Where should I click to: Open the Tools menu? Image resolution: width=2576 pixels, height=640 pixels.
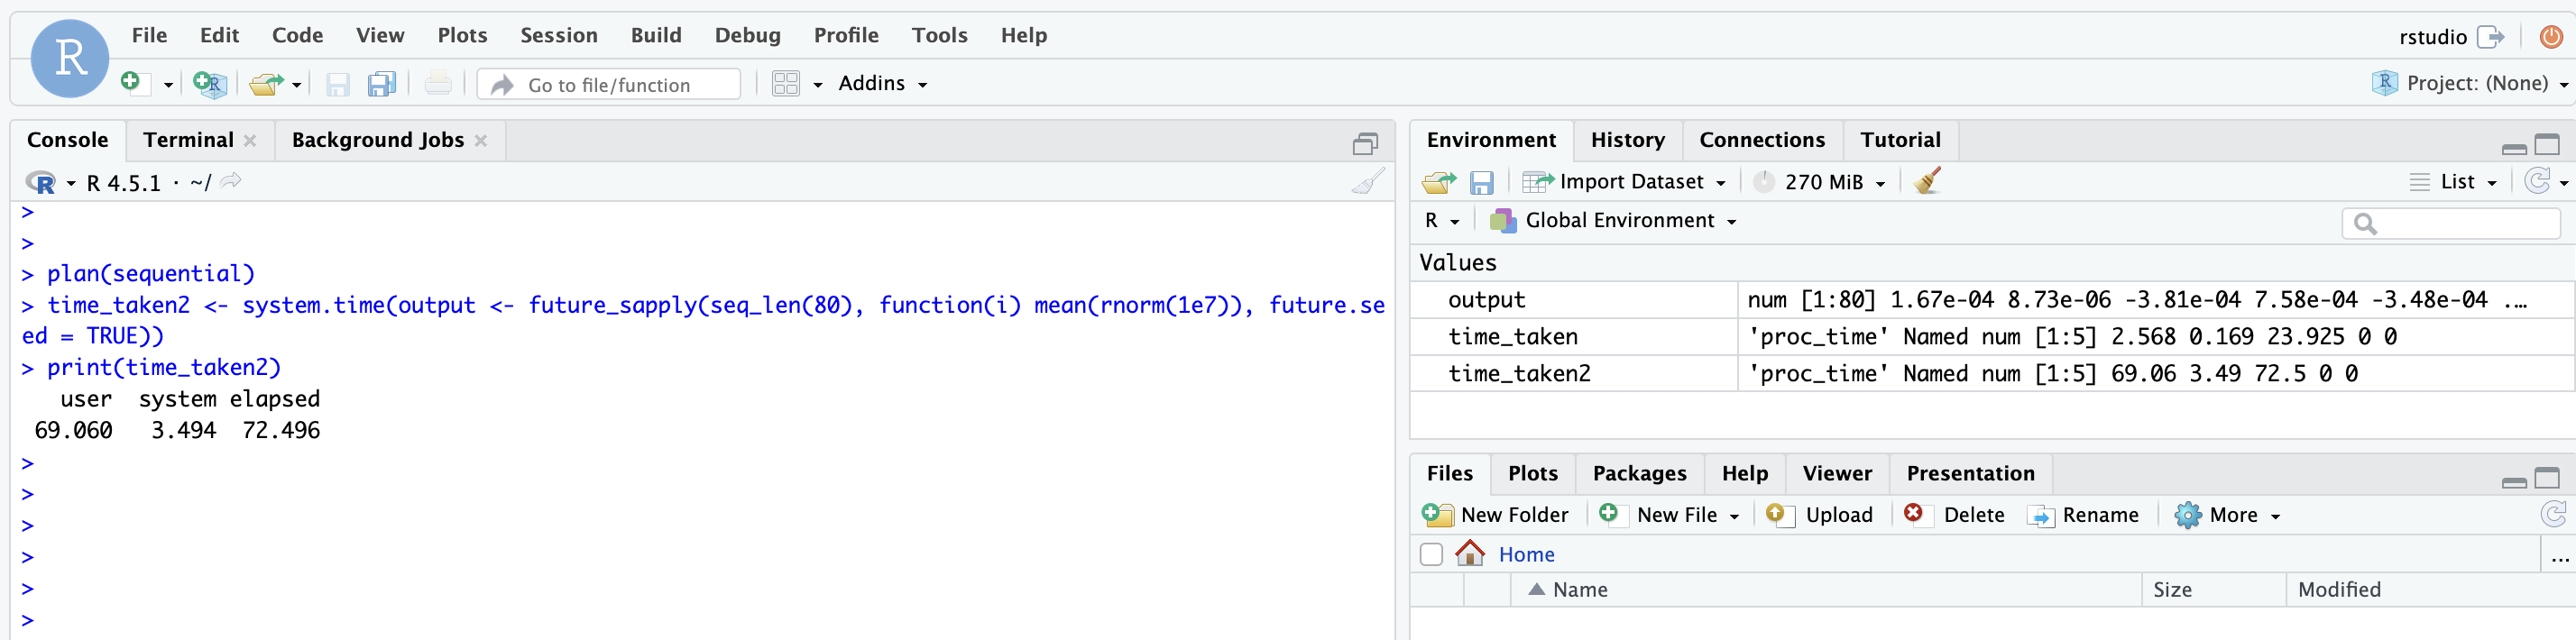(939, 35)
